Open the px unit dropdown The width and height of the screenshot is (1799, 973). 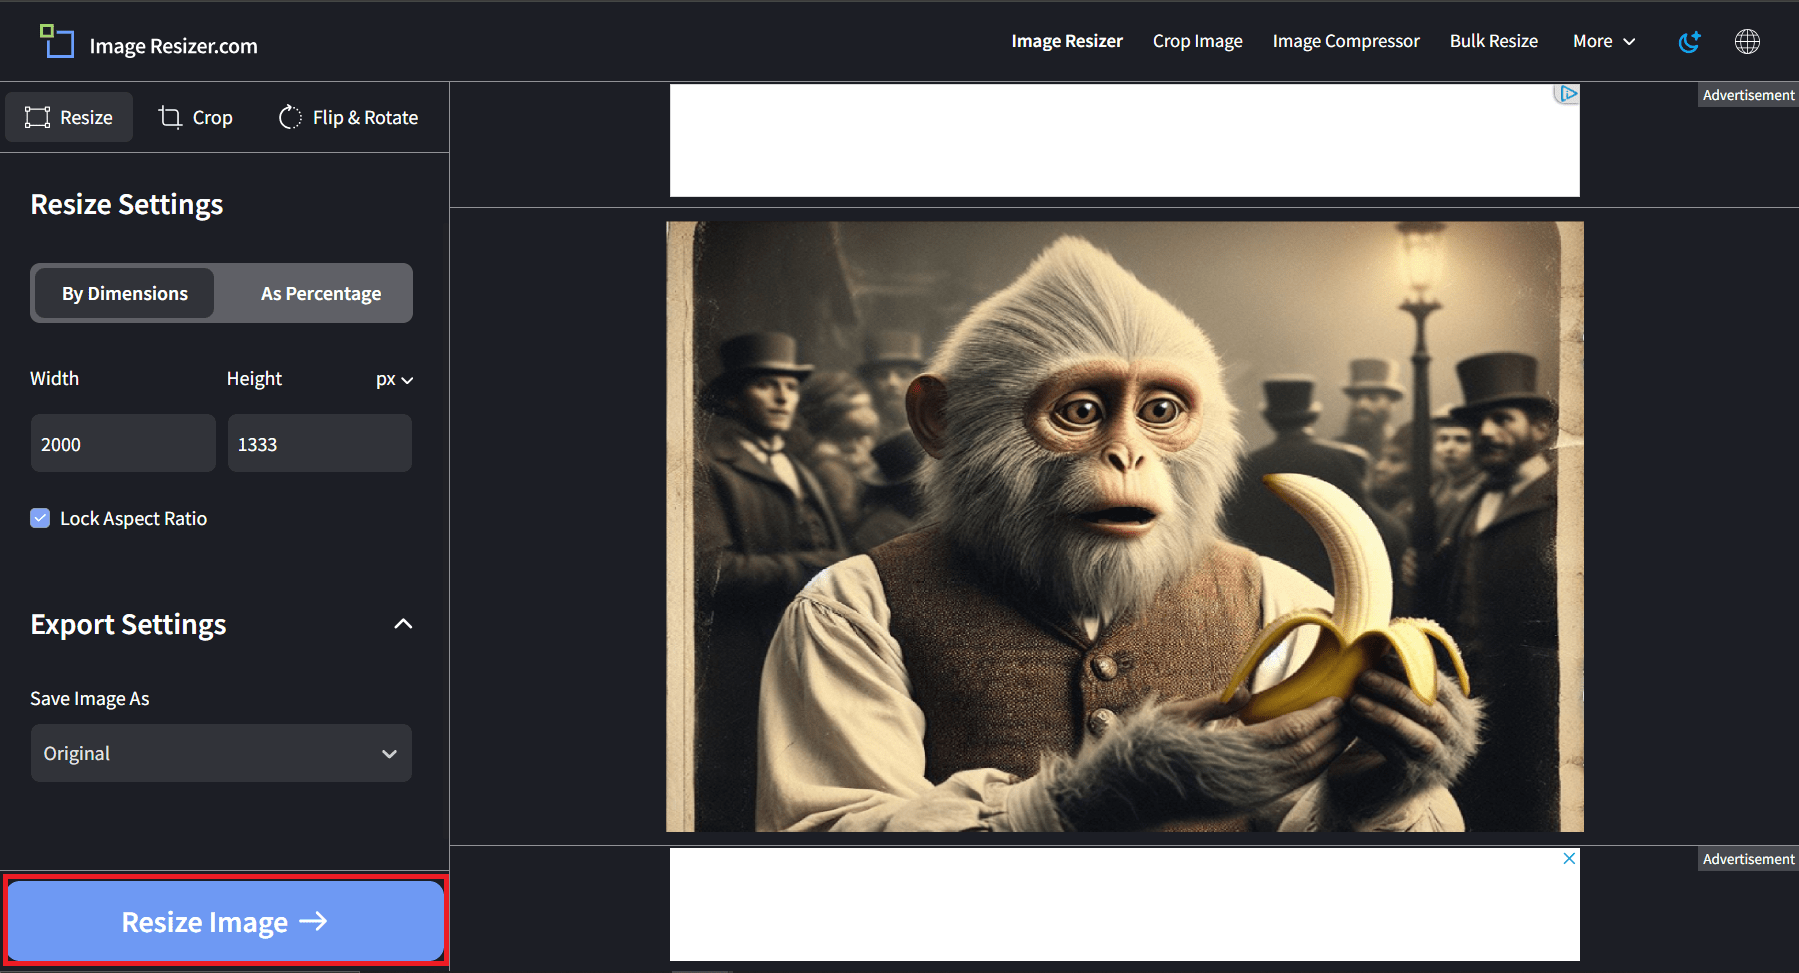[x=394, y=379]
